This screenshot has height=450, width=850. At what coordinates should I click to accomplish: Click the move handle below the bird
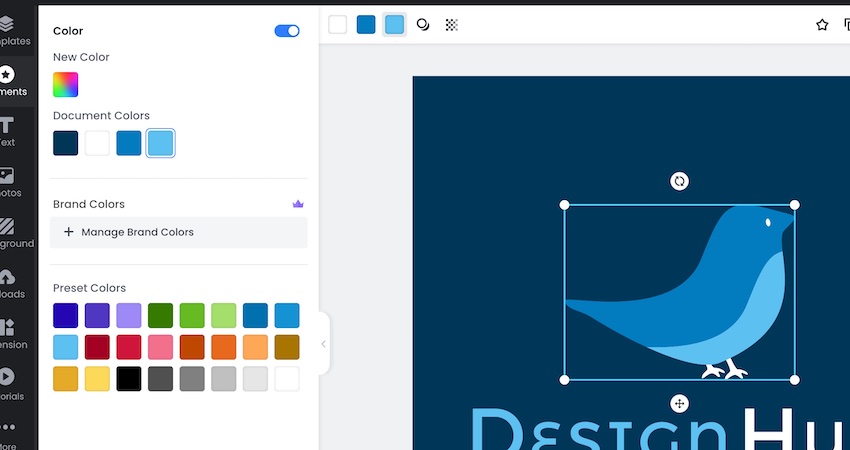click(679, 403)
